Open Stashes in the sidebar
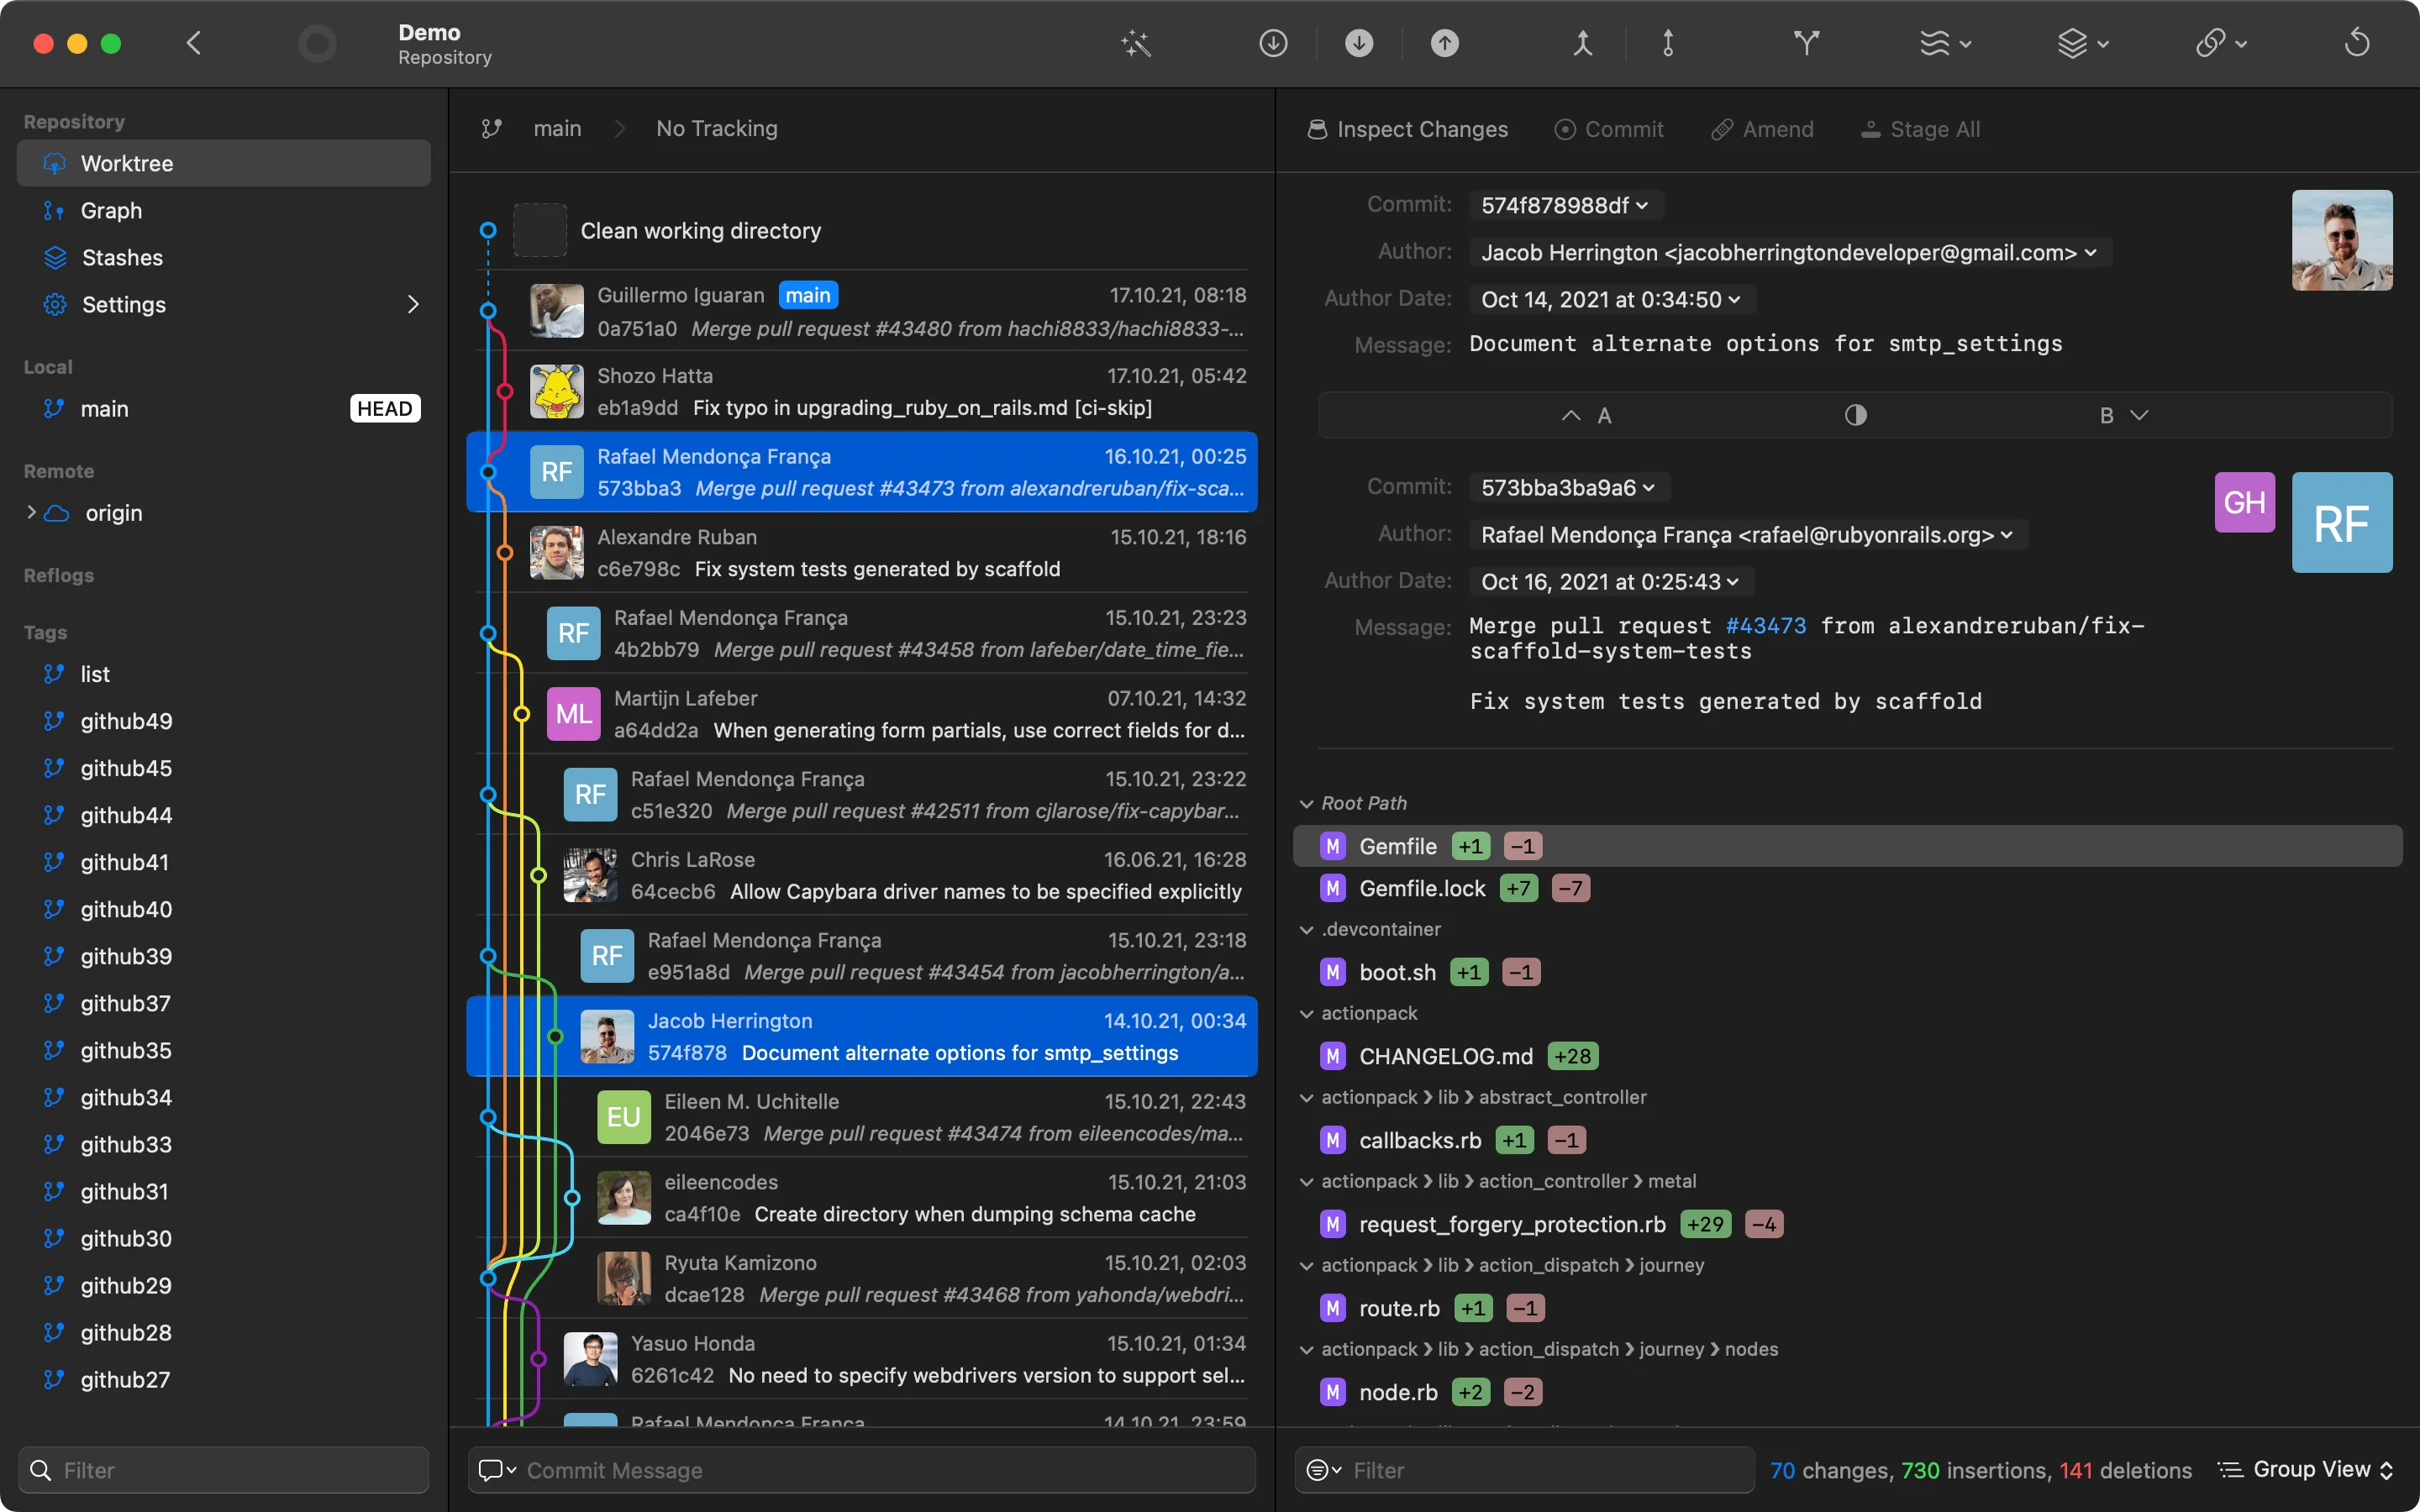This screenshot has height=1512, width=2420. pos(122,258)
